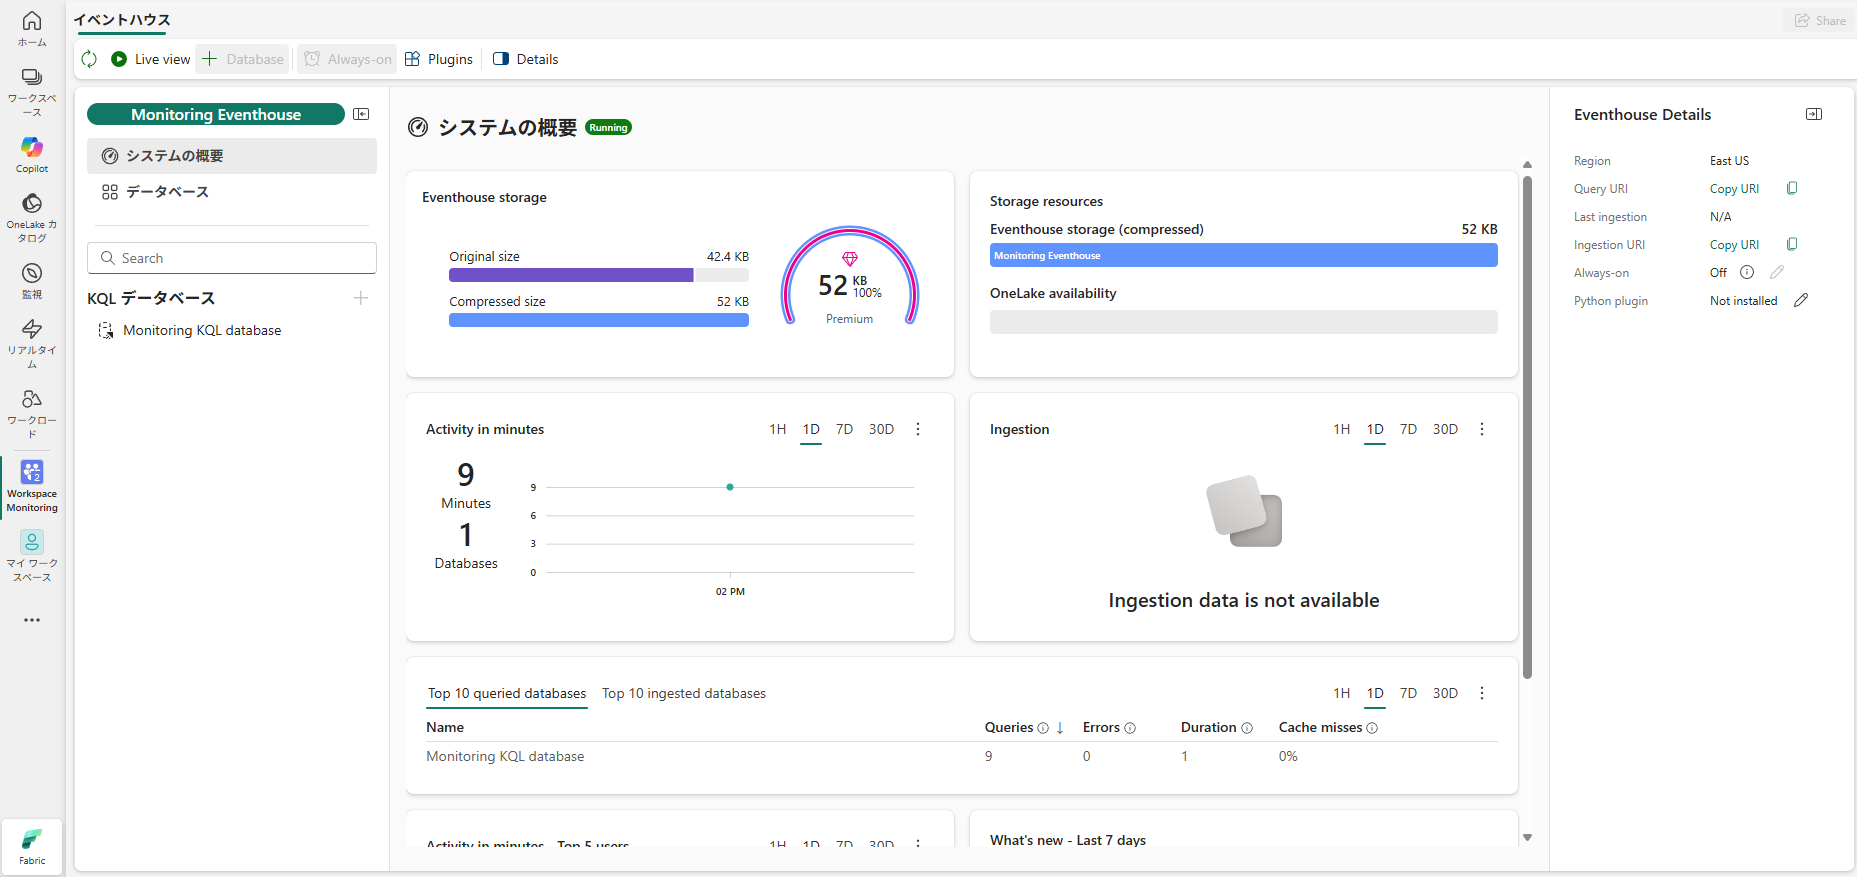The image size is (1857, 877).
Task: Copy the Ingestion URI link
Action: (x=1734, y=245)
